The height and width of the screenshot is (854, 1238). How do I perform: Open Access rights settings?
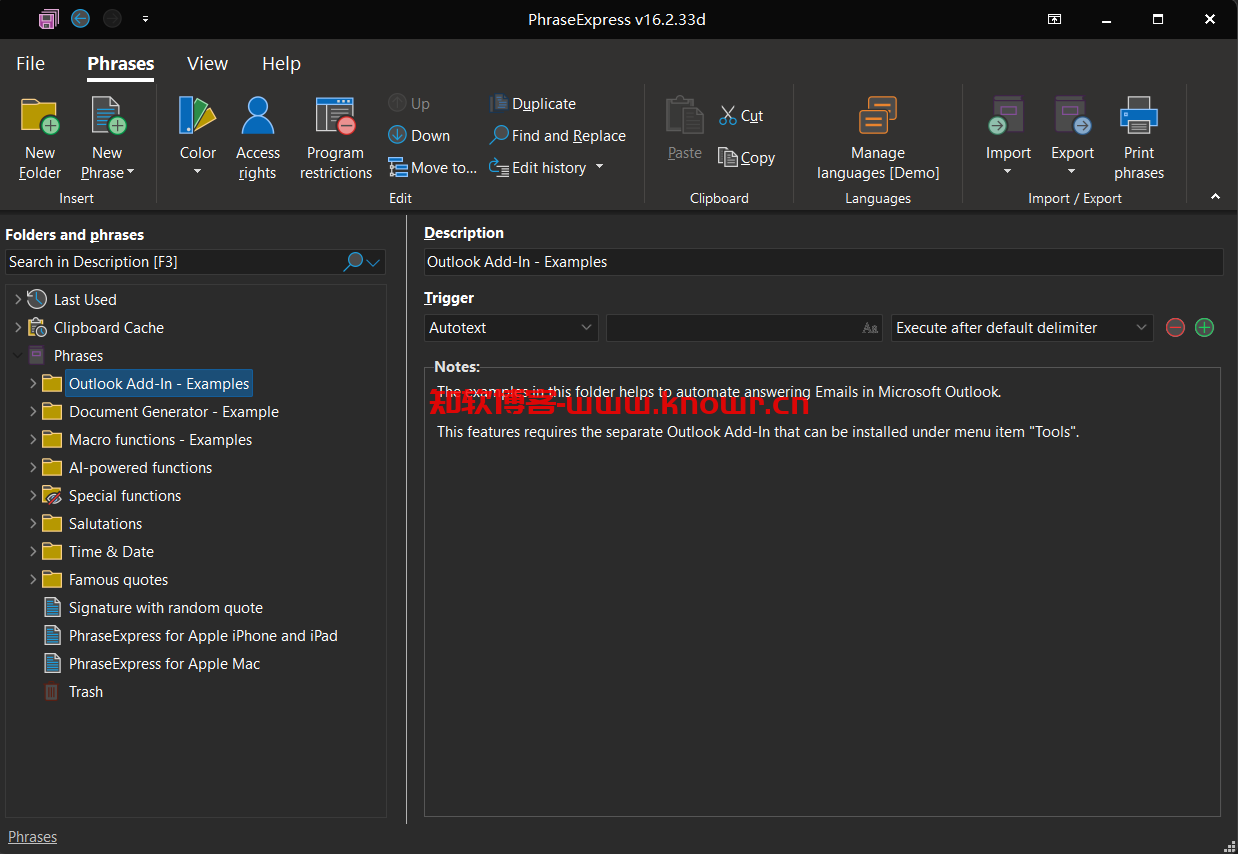pyautogui.click(x=258, y=138)
